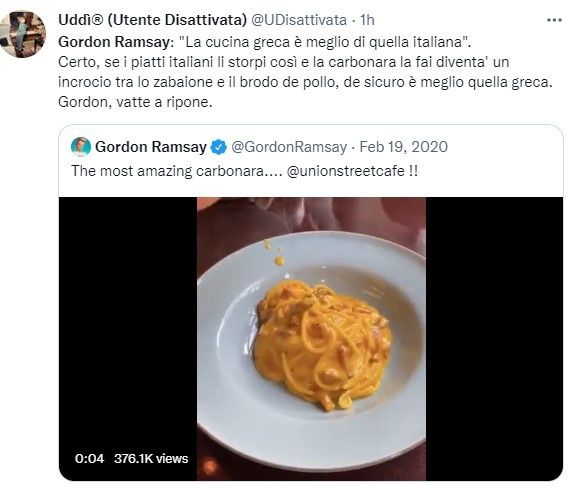
Task: Follow the @unionstreetcafe mention
Action: pyautogui.click(x=346, y=171)
